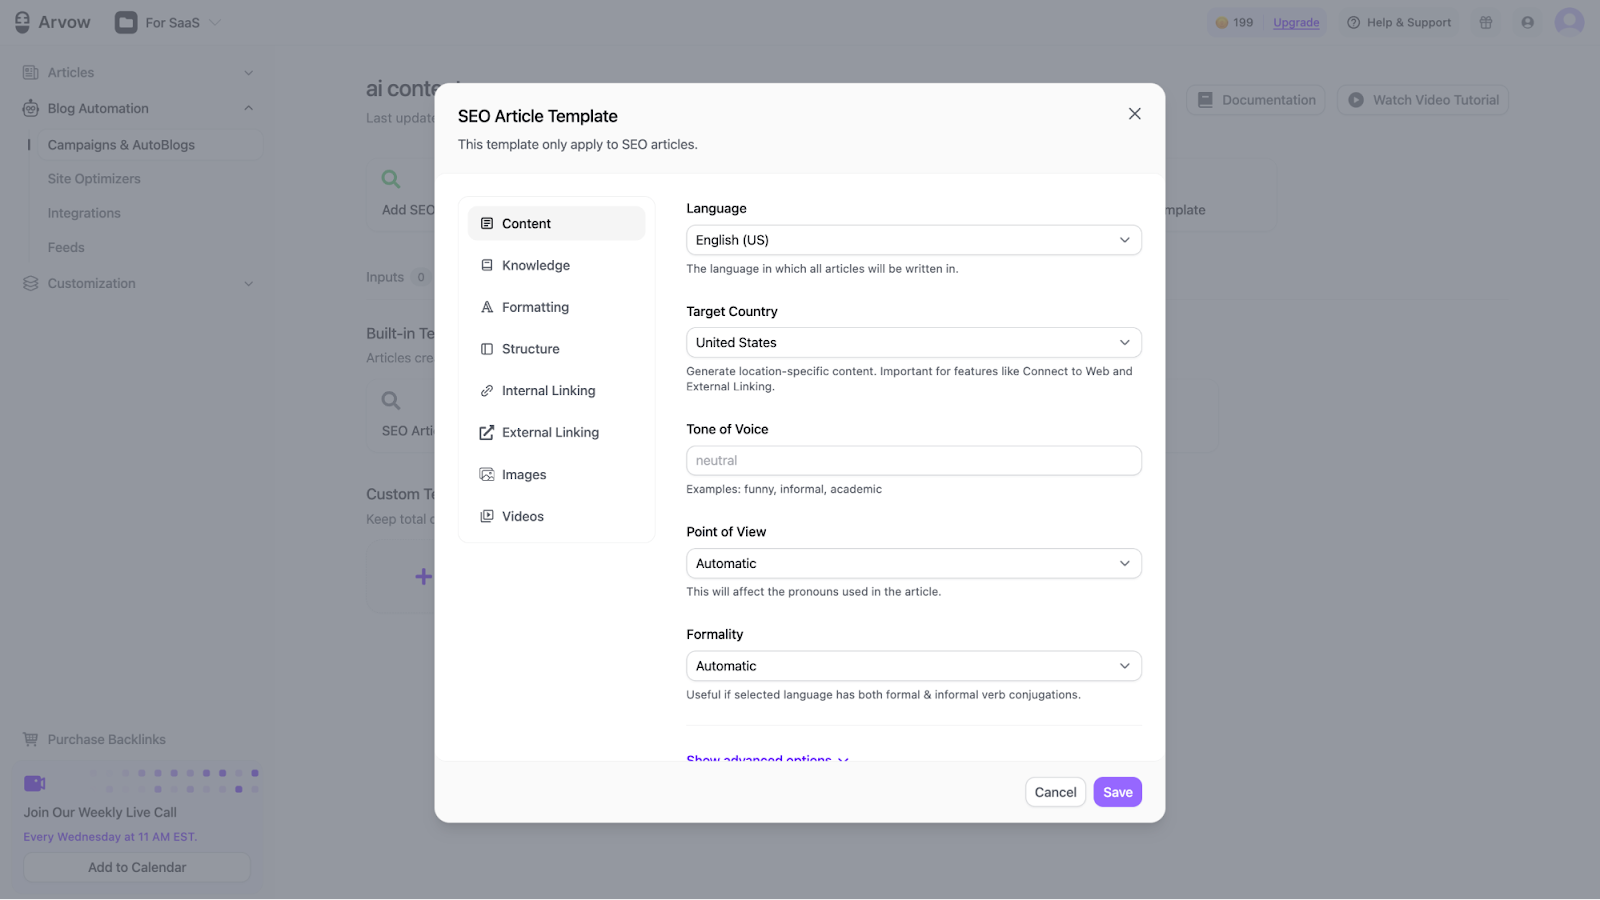The width and height of the screenshot is (1600, 900).
Task: Click the Structure section icon
Action: 486,348
